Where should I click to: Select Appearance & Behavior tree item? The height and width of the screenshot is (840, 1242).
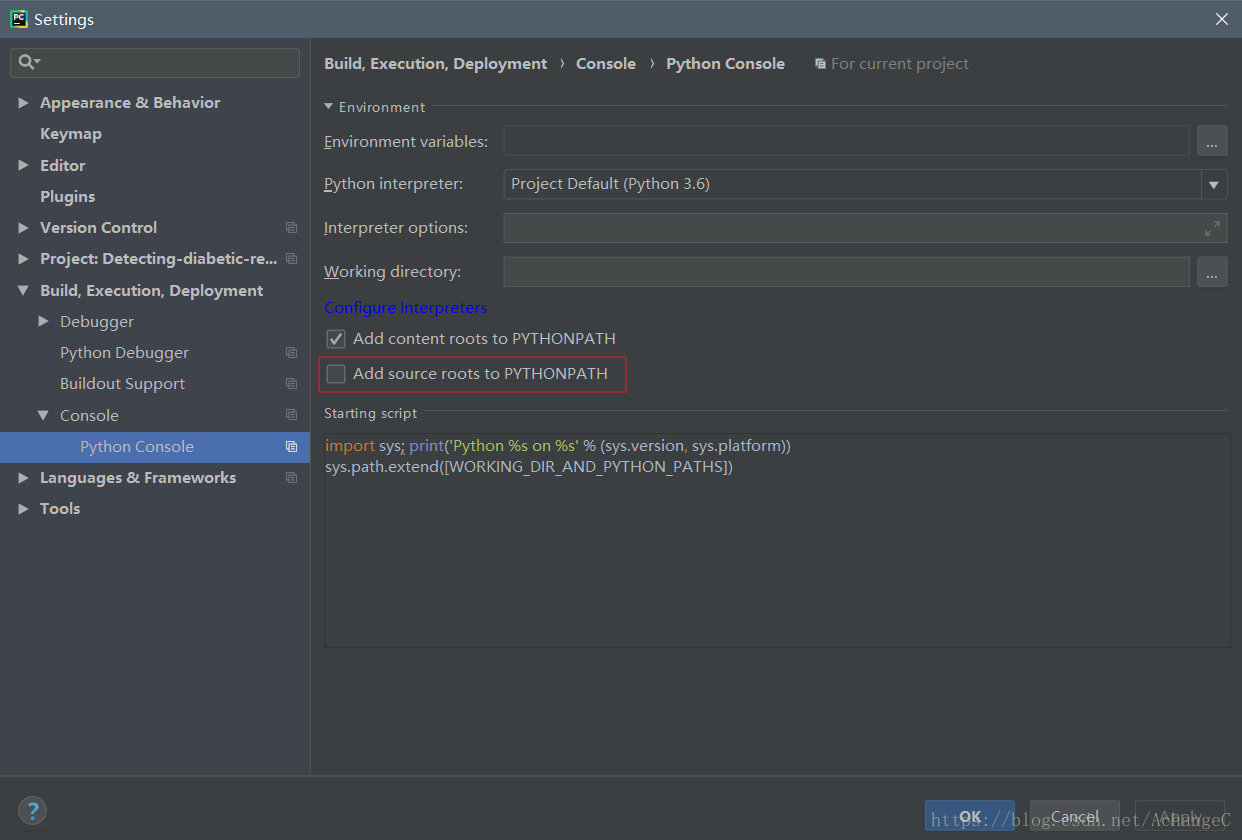click(x=130, y=103)
